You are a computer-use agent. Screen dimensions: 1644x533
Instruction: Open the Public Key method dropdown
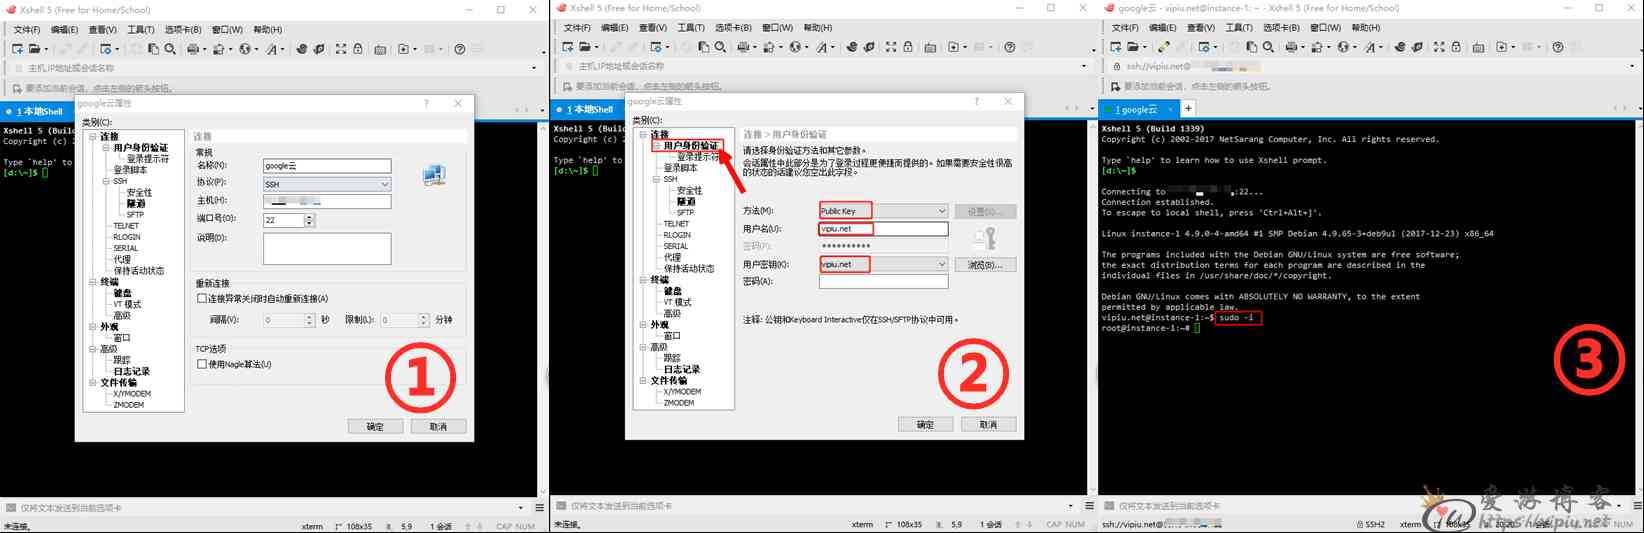pos(941,211)
